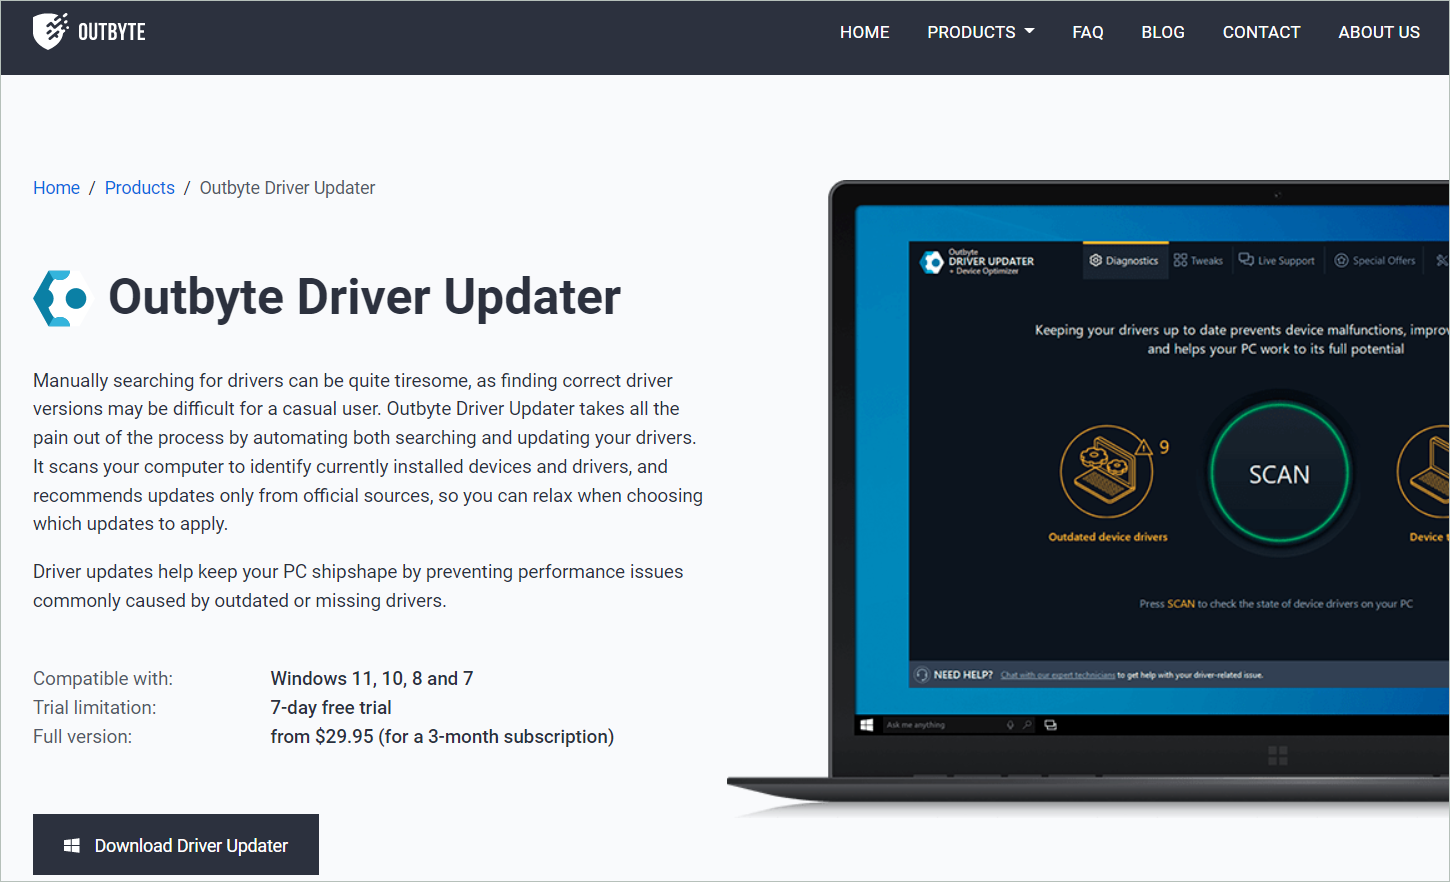Click the NEED HELP headset icon
Viewport: 1450px width, 882px height.
click(922, 675)
